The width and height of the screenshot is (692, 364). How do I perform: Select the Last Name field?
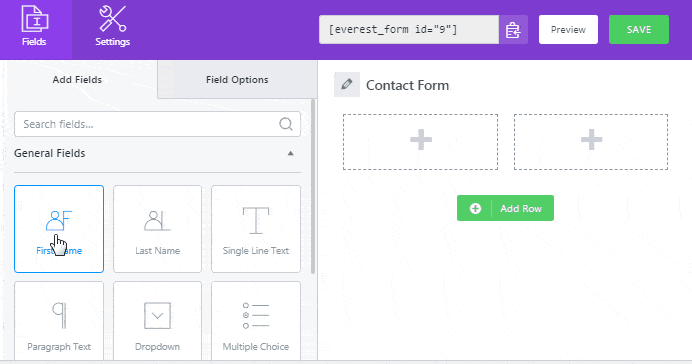(x=157, y=229)
